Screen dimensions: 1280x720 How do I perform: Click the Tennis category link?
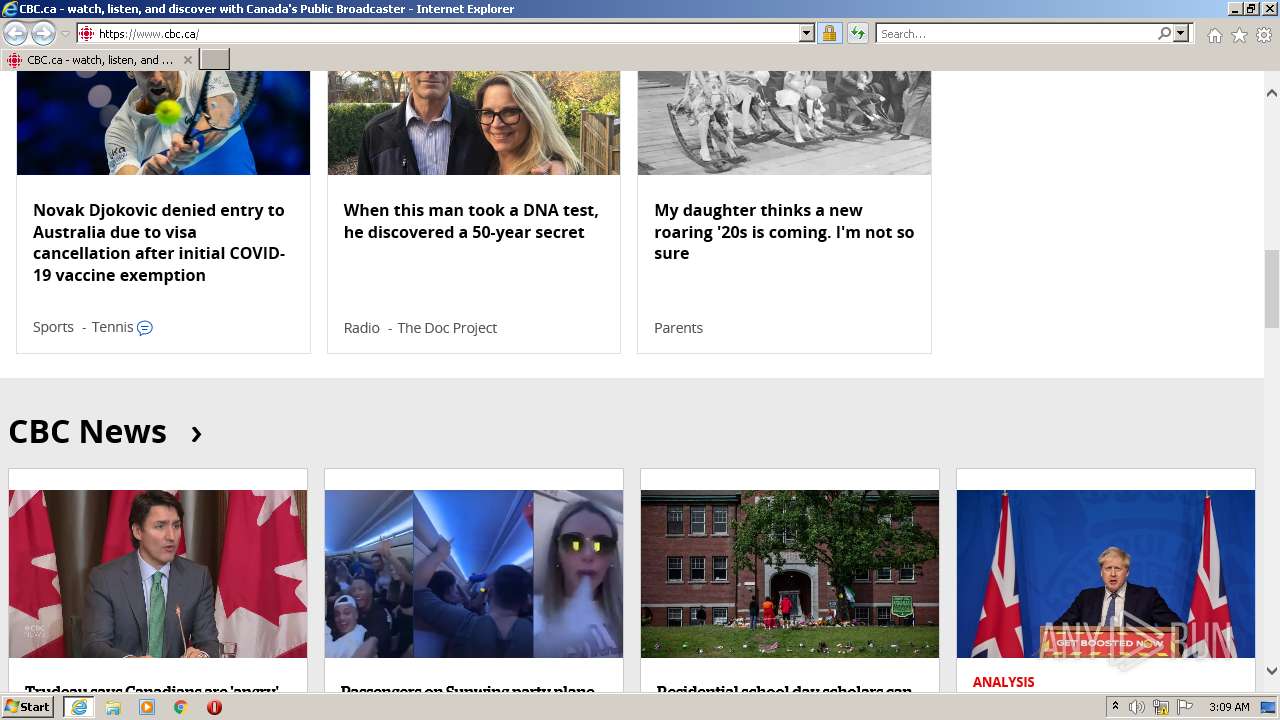(112, 327)
